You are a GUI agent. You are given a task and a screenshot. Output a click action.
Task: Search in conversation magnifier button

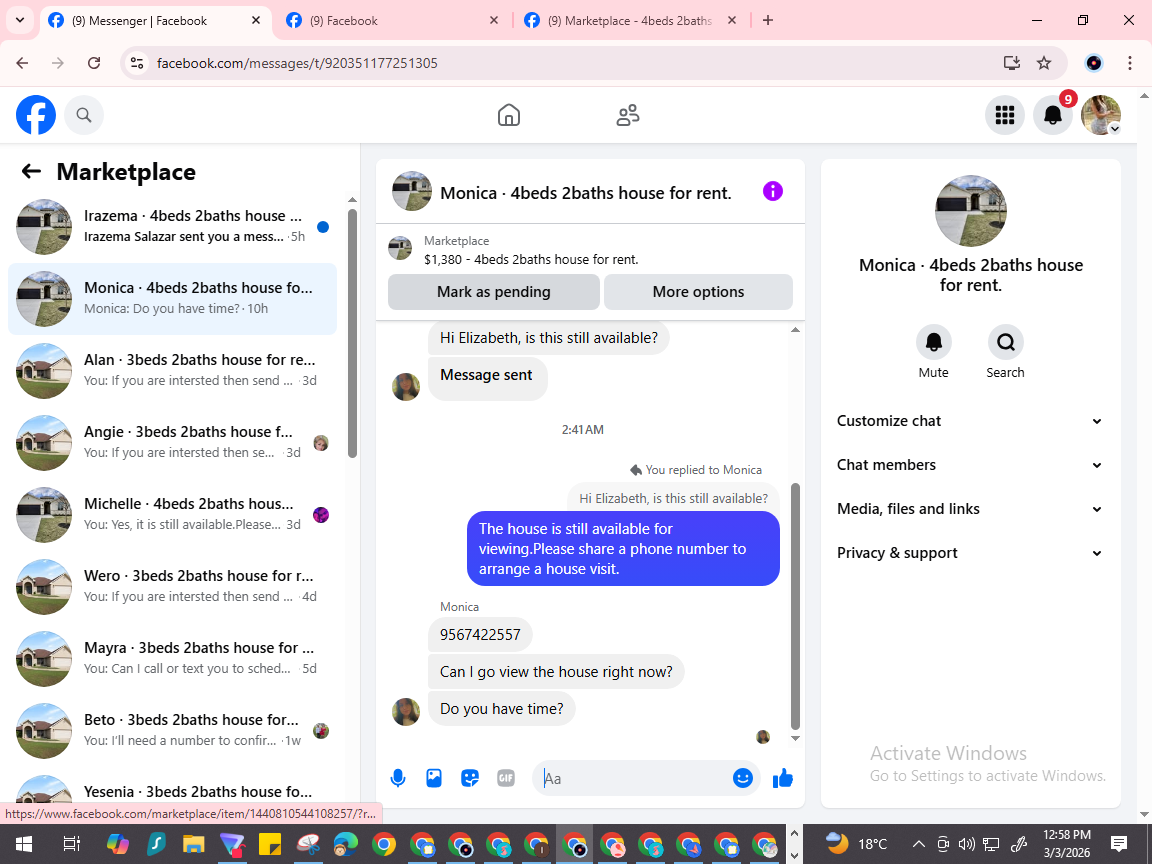1005,342
